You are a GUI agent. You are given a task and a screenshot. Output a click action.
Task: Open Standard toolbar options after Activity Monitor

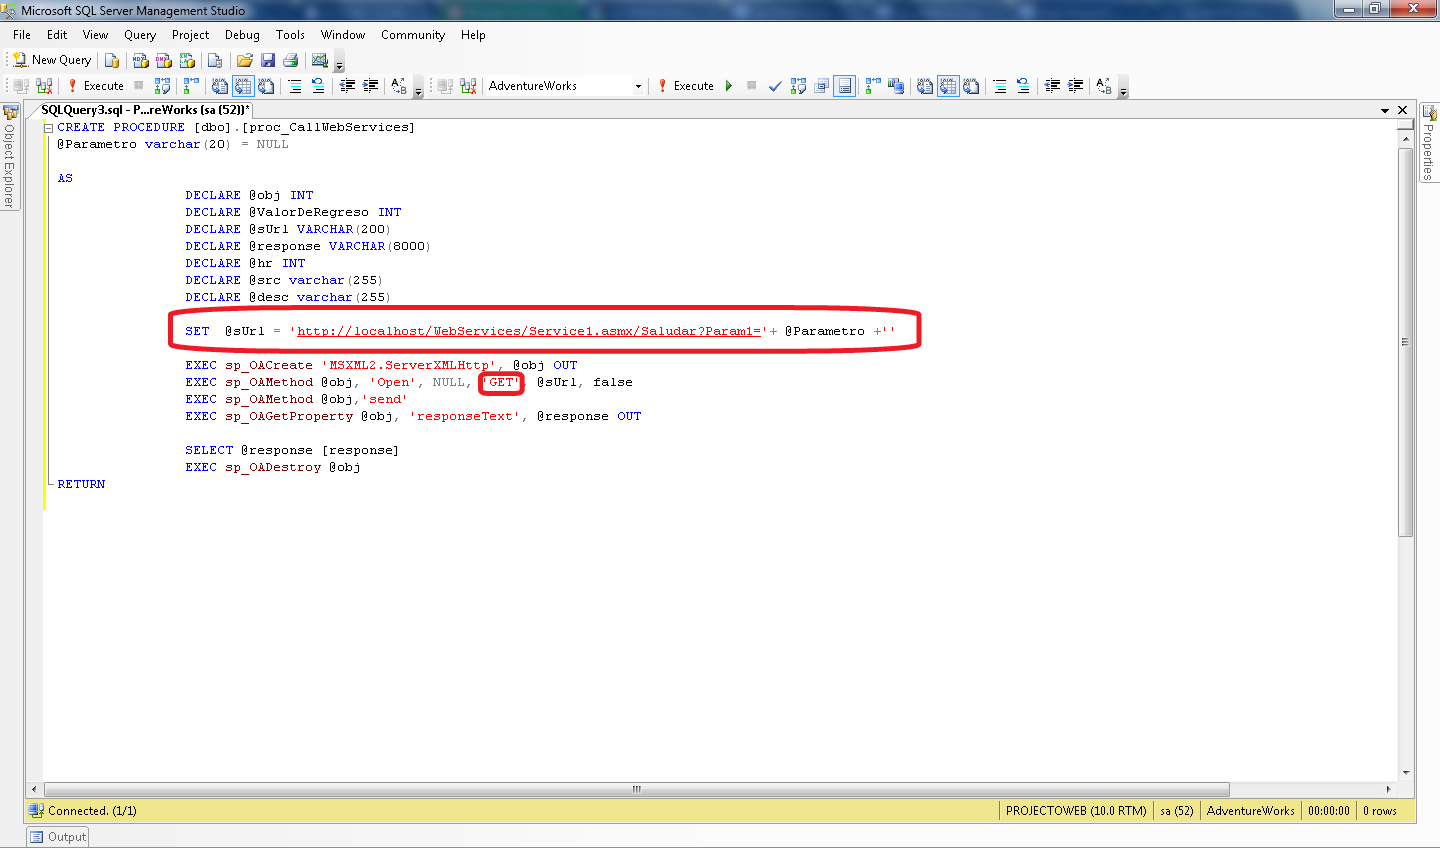339,63
